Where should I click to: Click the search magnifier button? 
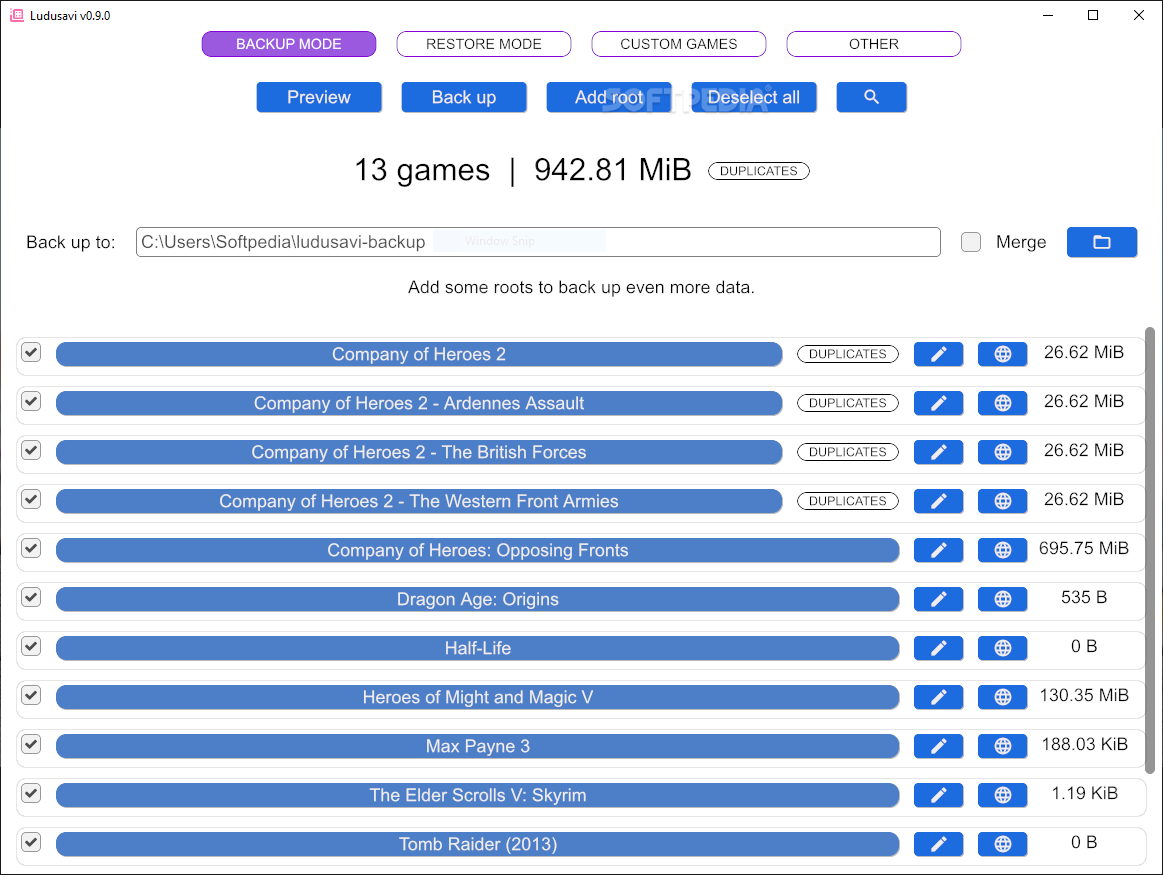(871, 97)
